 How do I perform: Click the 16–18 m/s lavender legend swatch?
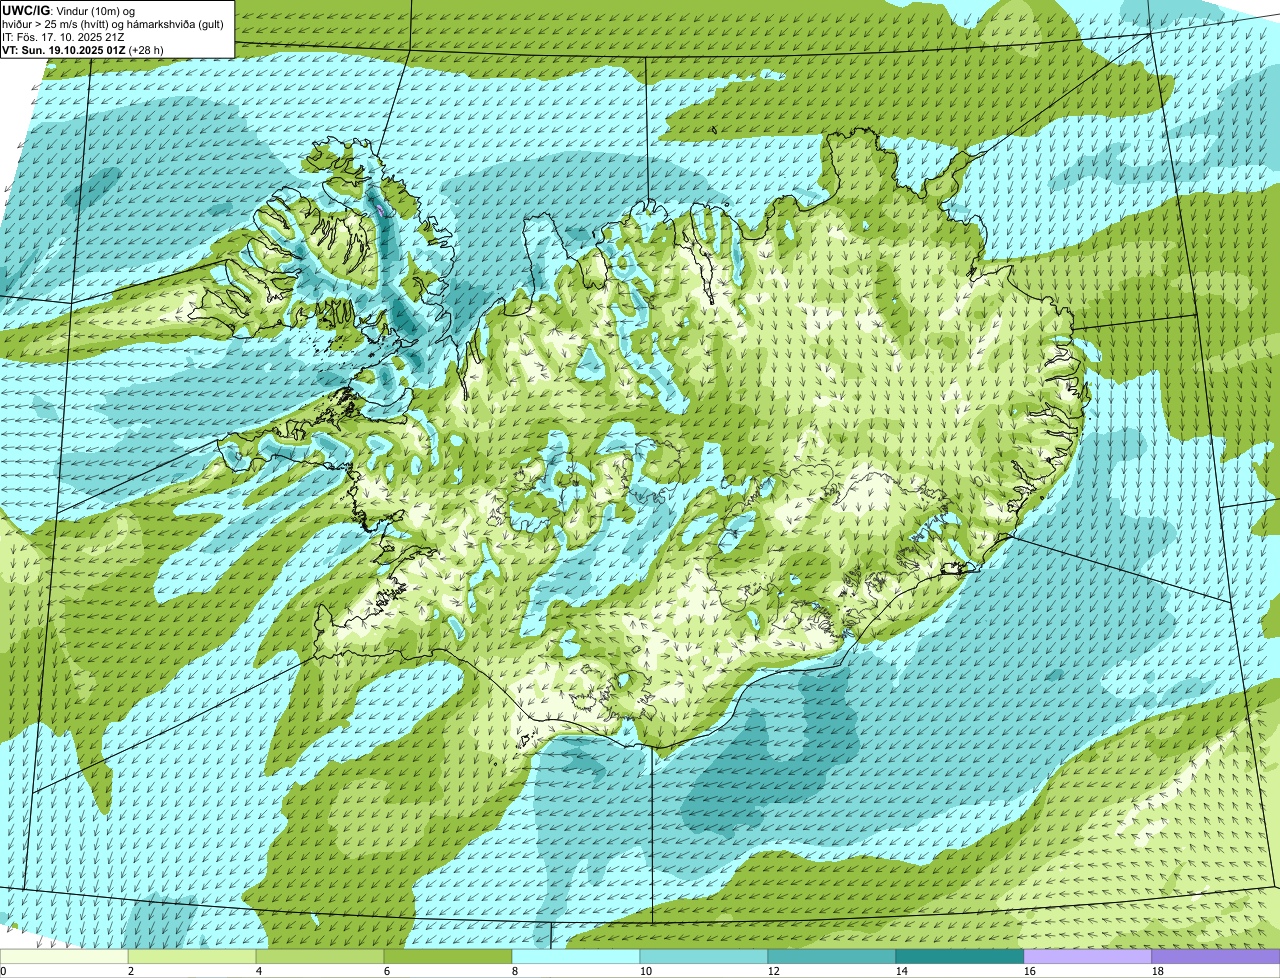click(x=1088, y=956)
